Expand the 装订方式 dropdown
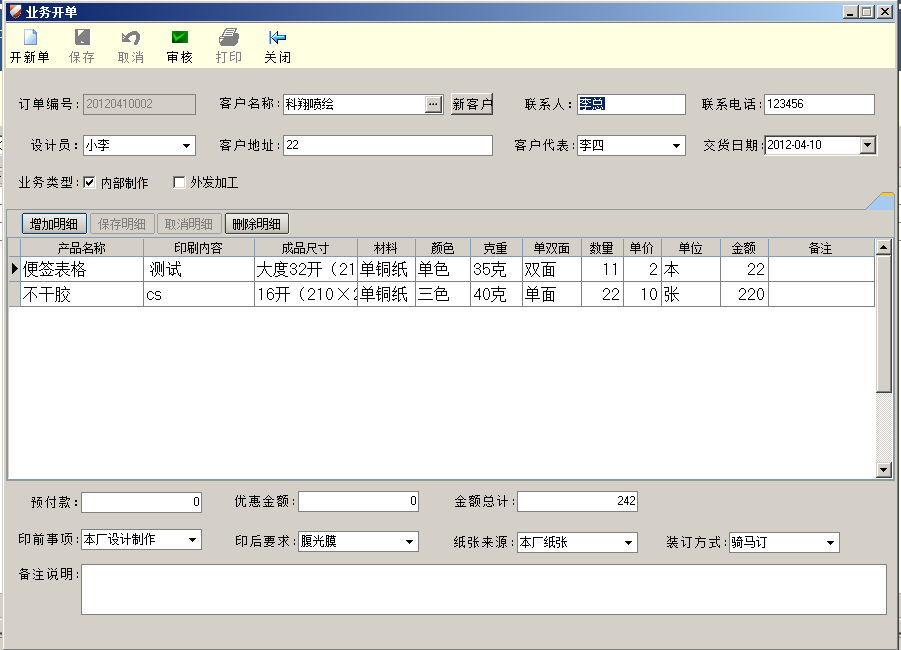This screenshot has width=901, height=650. (x=830, y=542)
